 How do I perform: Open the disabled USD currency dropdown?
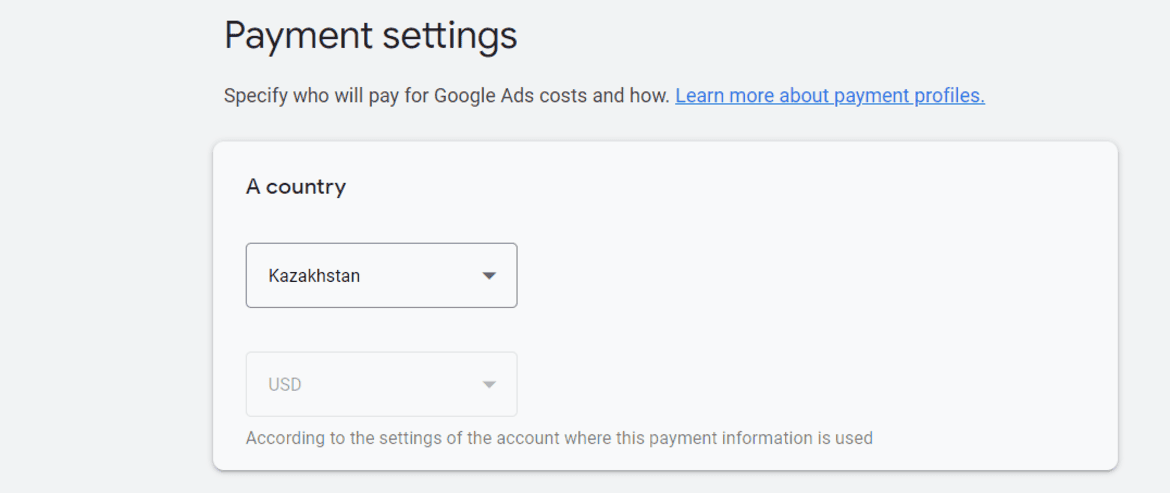coord(381,384)
